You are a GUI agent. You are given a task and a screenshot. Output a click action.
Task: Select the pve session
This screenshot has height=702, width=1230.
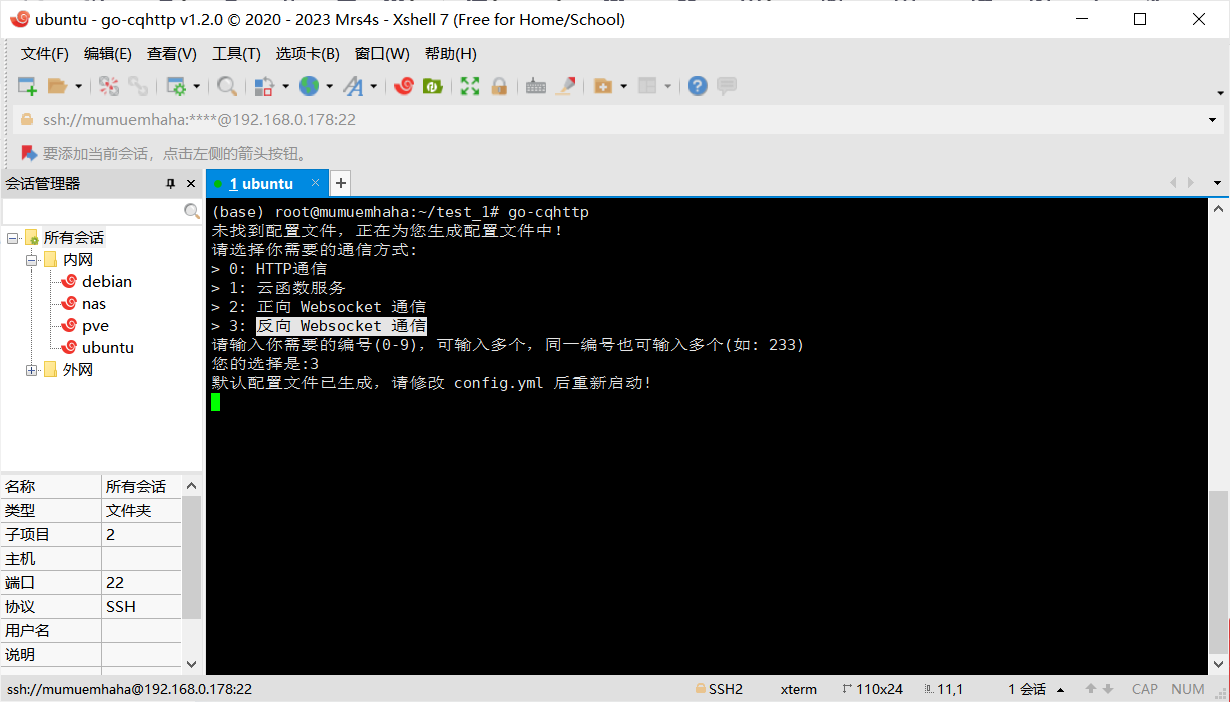click(96, 326)
